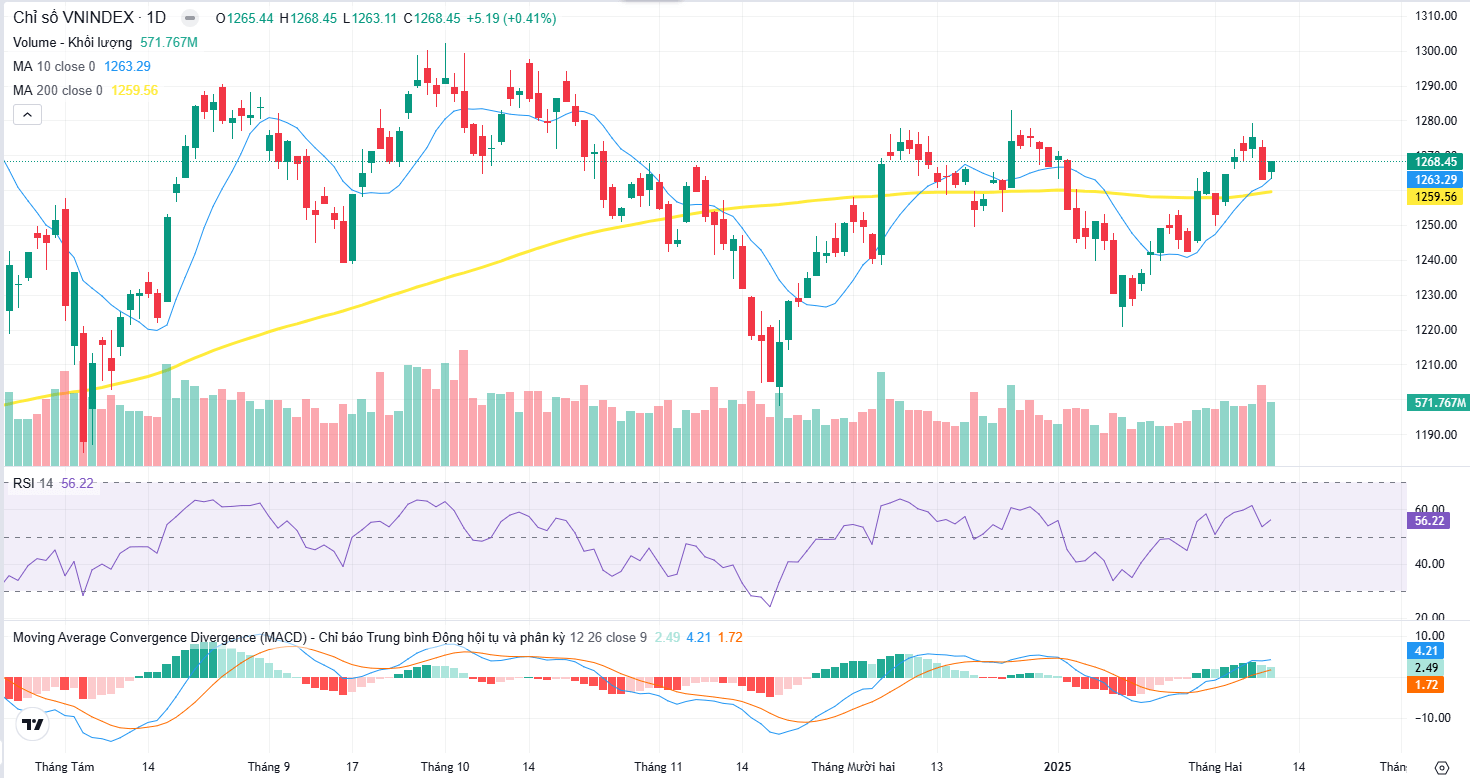Click the blue 1263.29 MA price label
The image size is (1470, 778).
[1435, 179]
